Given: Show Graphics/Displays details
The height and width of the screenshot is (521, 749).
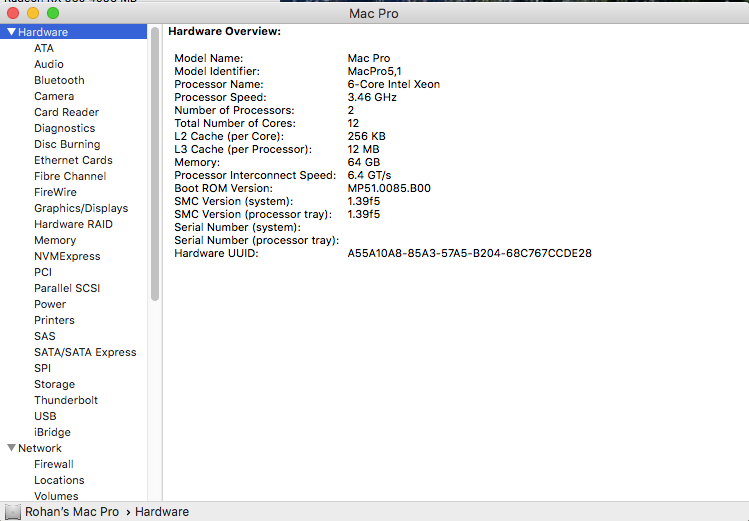Looking at the screenshot, I should click(81, 208).
